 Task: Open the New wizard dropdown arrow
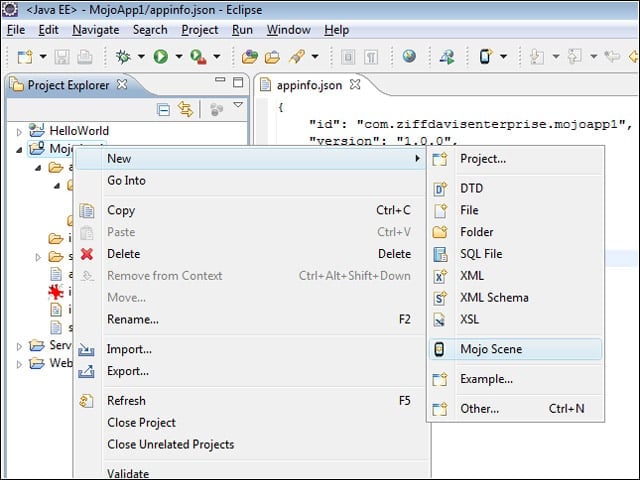(43, 57)
